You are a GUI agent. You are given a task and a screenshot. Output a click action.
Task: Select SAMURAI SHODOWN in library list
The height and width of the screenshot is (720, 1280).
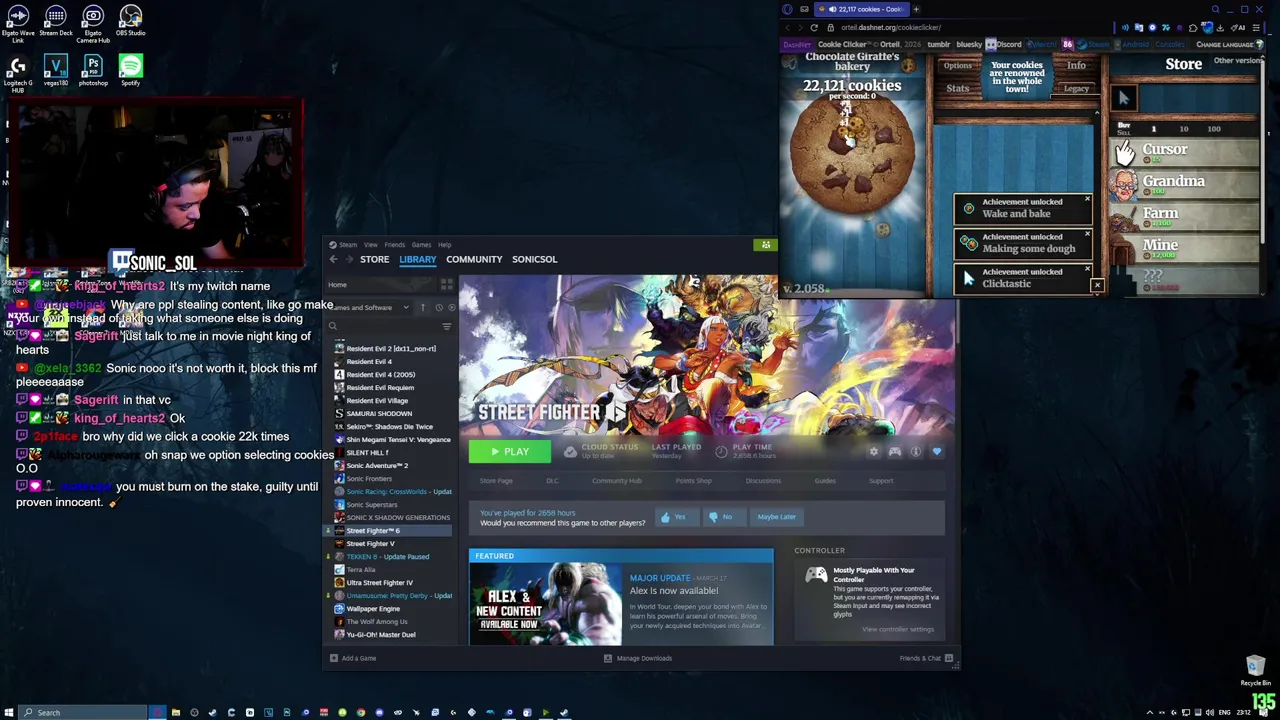[x=379, y=413]
